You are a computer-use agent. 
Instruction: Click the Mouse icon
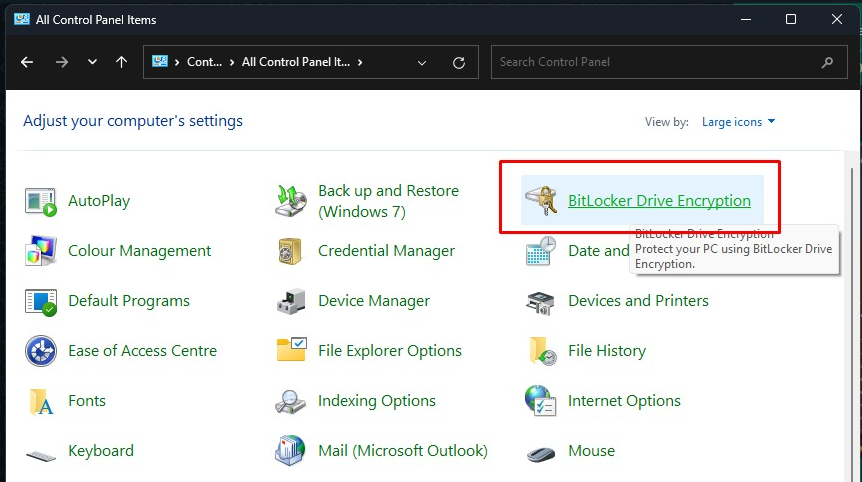click(x=541, y=453)
